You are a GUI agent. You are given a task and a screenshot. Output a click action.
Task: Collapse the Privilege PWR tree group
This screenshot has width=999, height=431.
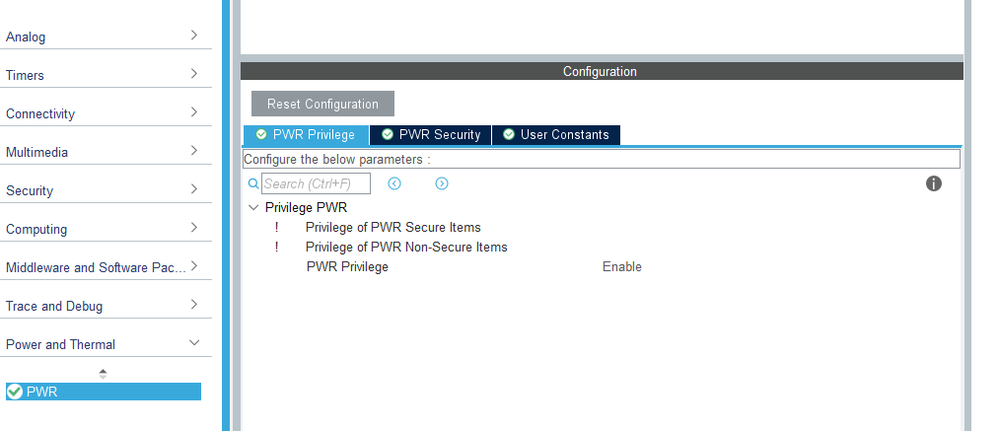[253, 208]
